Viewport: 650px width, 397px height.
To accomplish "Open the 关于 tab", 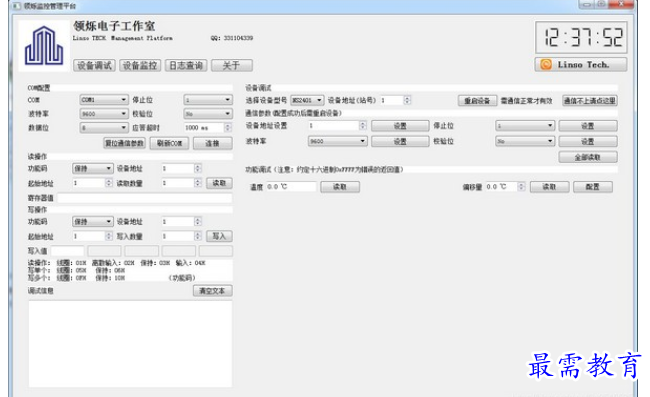I will pos(232,65).
